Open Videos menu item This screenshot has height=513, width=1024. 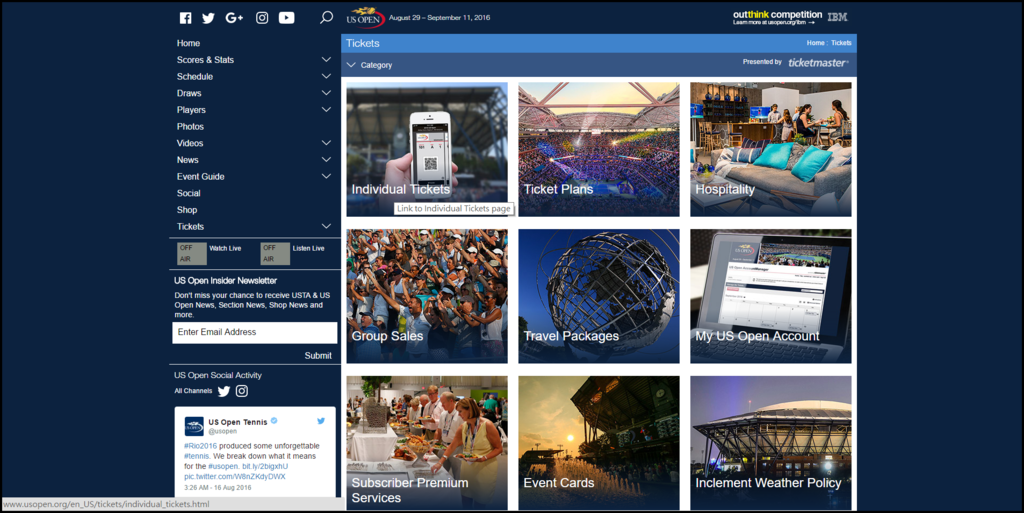coord(189,143)
